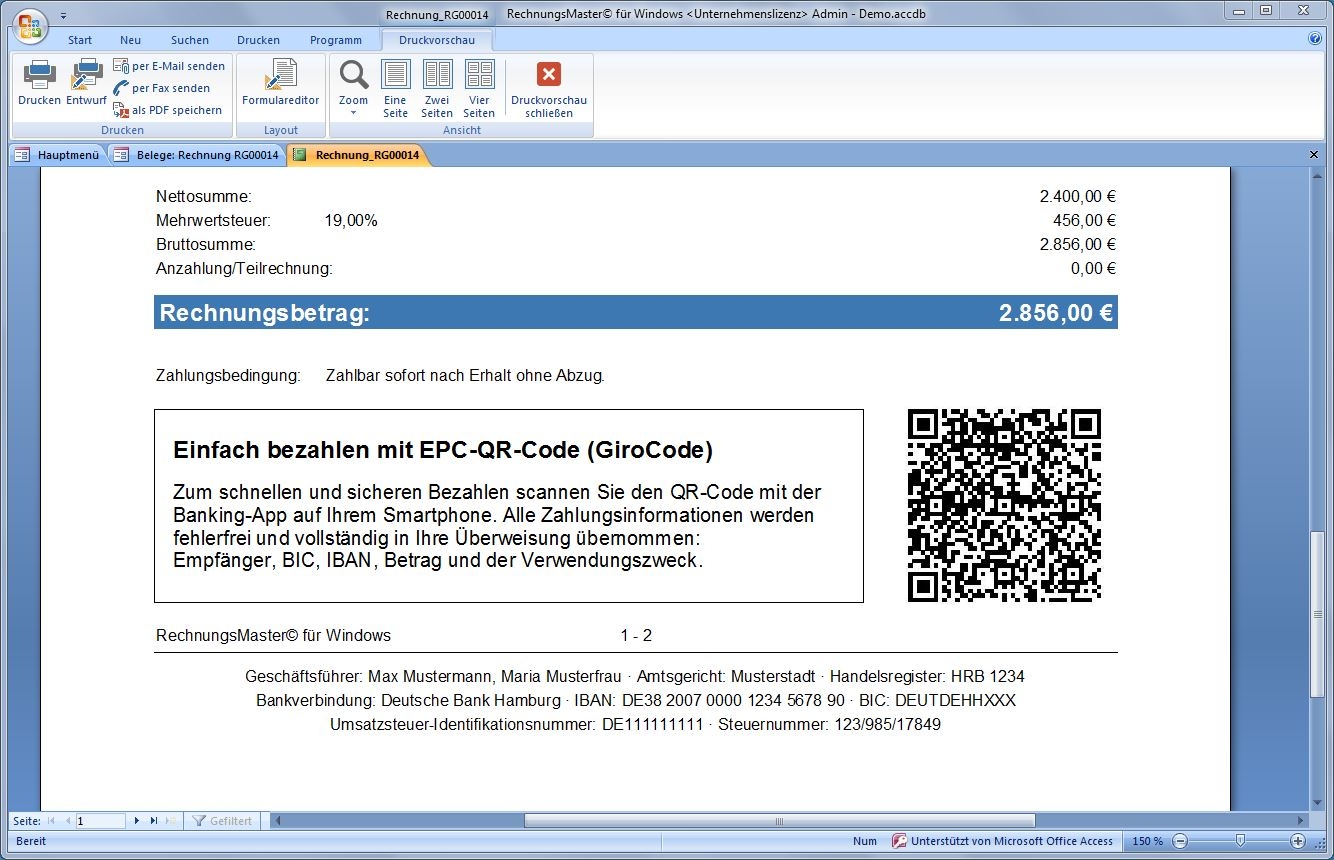The height and width of the screenshot is (860, 1334).
Task: Expand the Quick Access Toolbar customize arrow
Action: pyautogui.click(x=63, y=16)
